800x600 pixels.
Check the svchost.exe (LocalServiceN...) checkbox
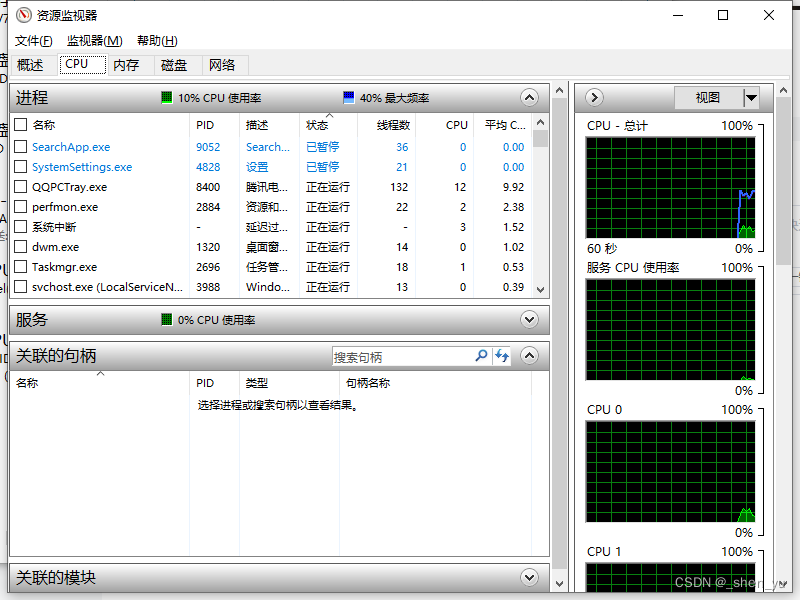tap(20, 287)
